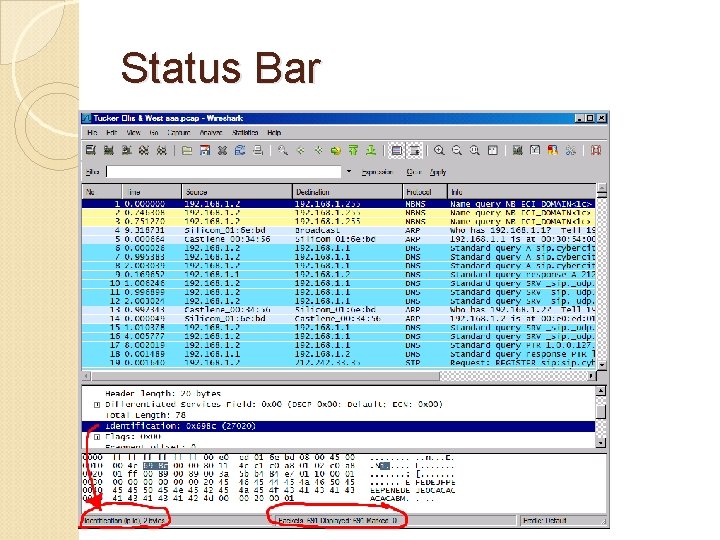Sort by the Protocol column header

(x=425, y=191)
